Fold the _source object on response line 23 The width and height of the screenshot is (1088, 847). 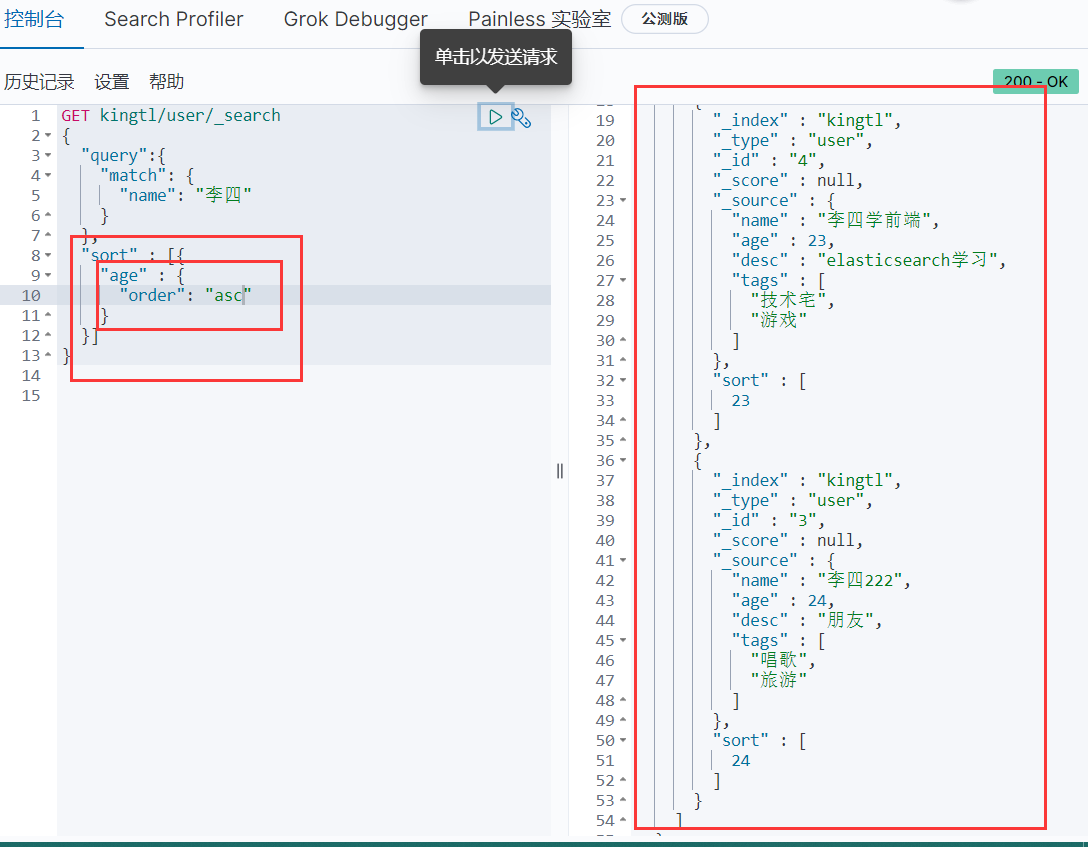pos(624,201)
